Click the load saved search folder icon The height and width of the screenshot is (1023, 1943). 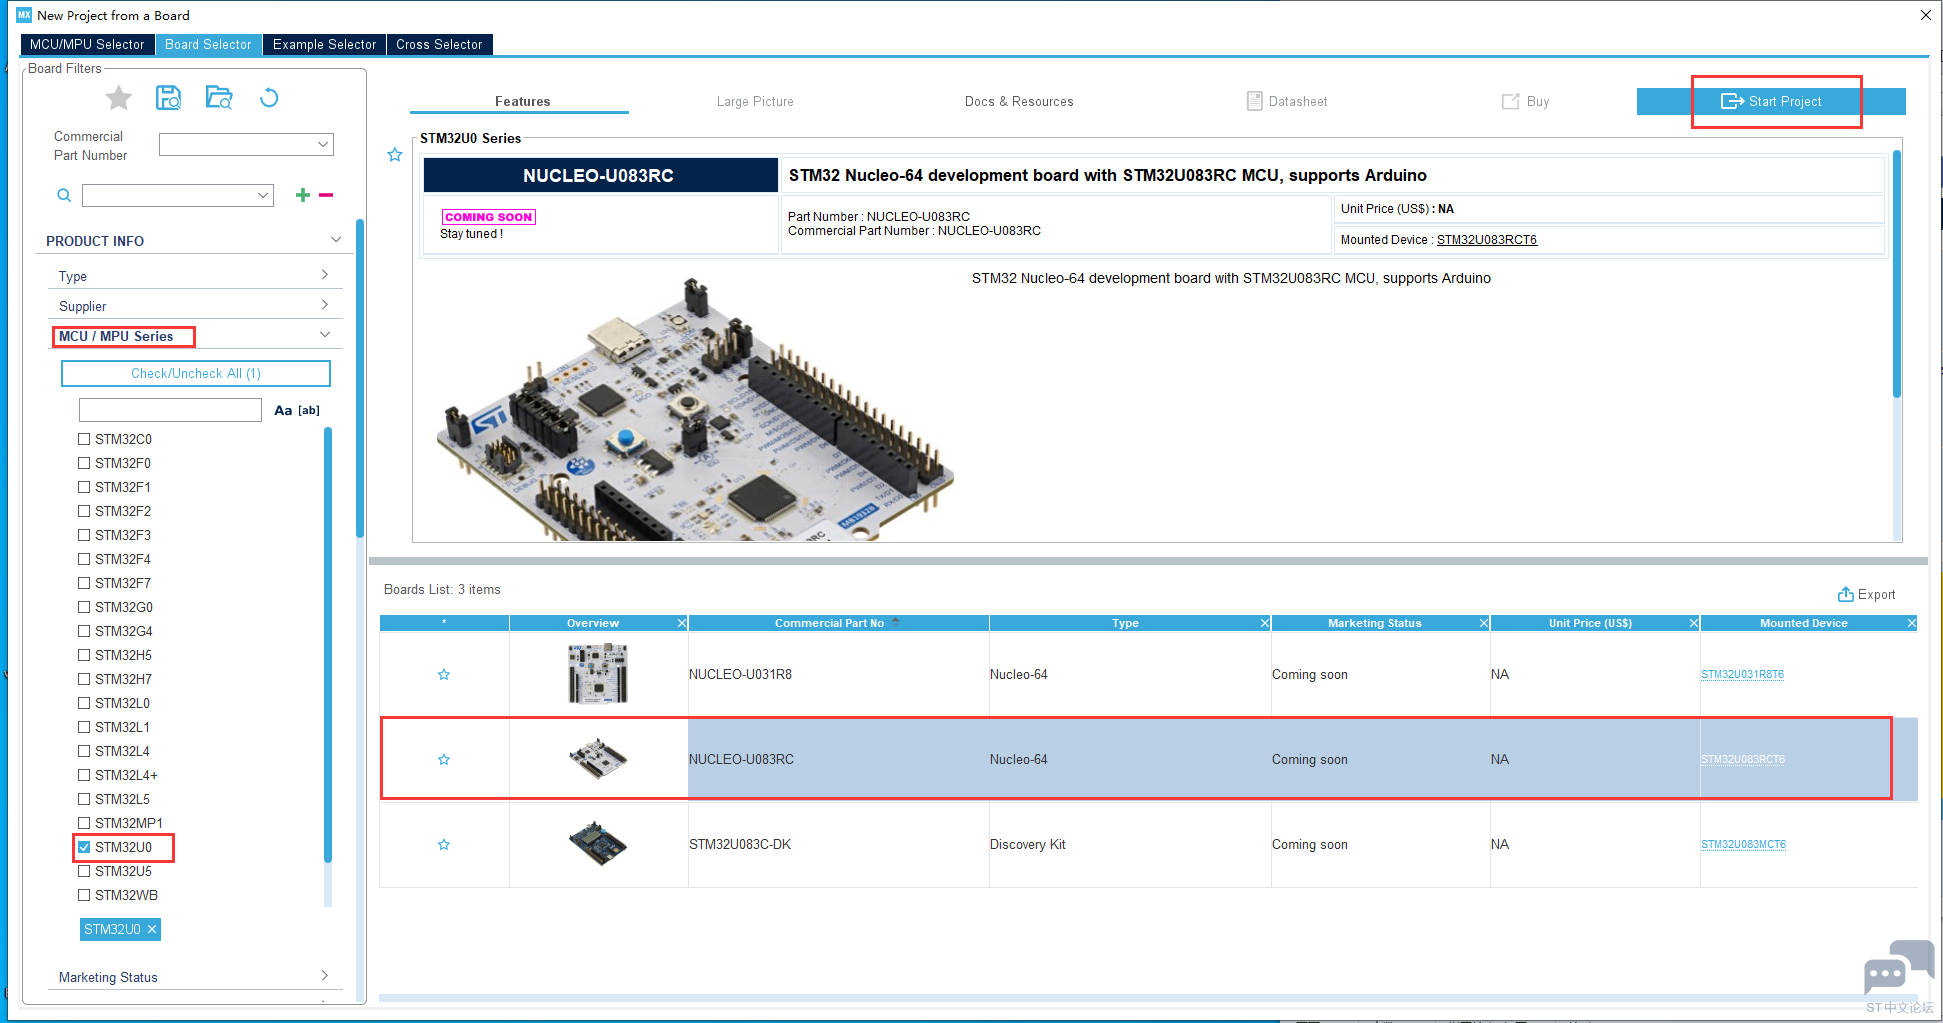click(x=218, y=98)
